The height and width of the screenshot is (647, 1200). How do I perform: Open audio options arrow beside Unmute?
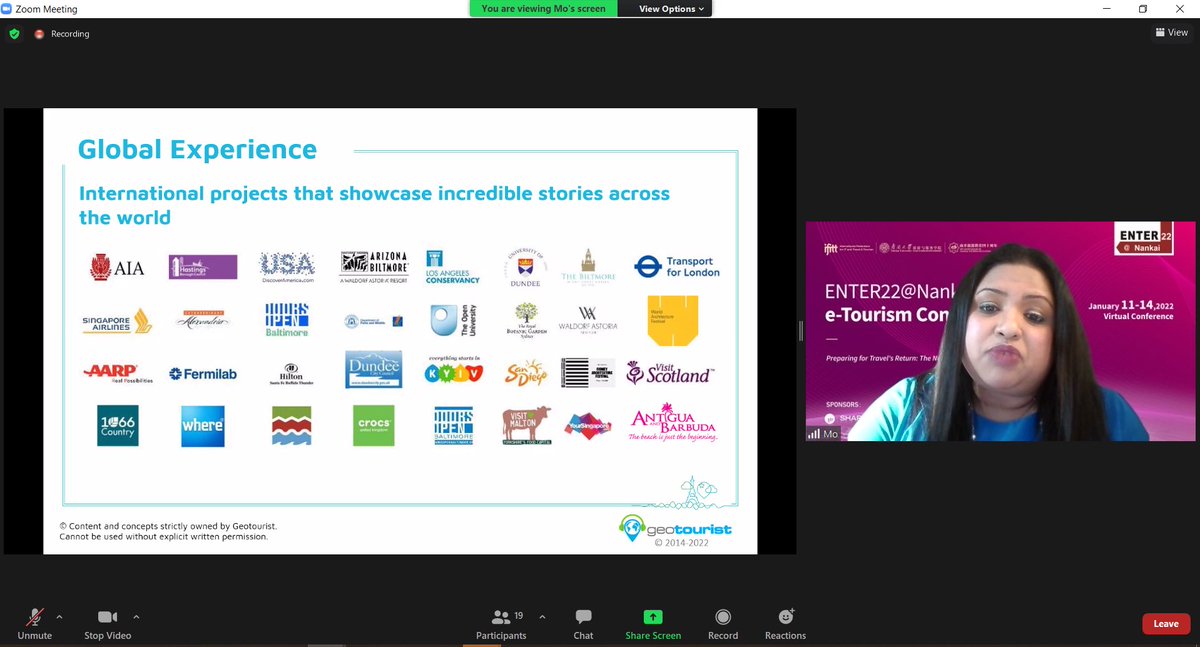(59, 617)
